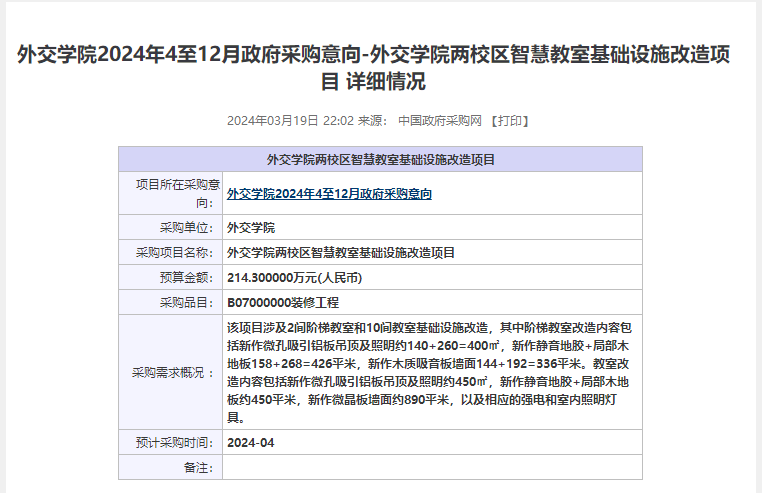This screenshot has height=493, width=762.
Task: Select the project name value in 采购项目名称 row
Action: 341,252
